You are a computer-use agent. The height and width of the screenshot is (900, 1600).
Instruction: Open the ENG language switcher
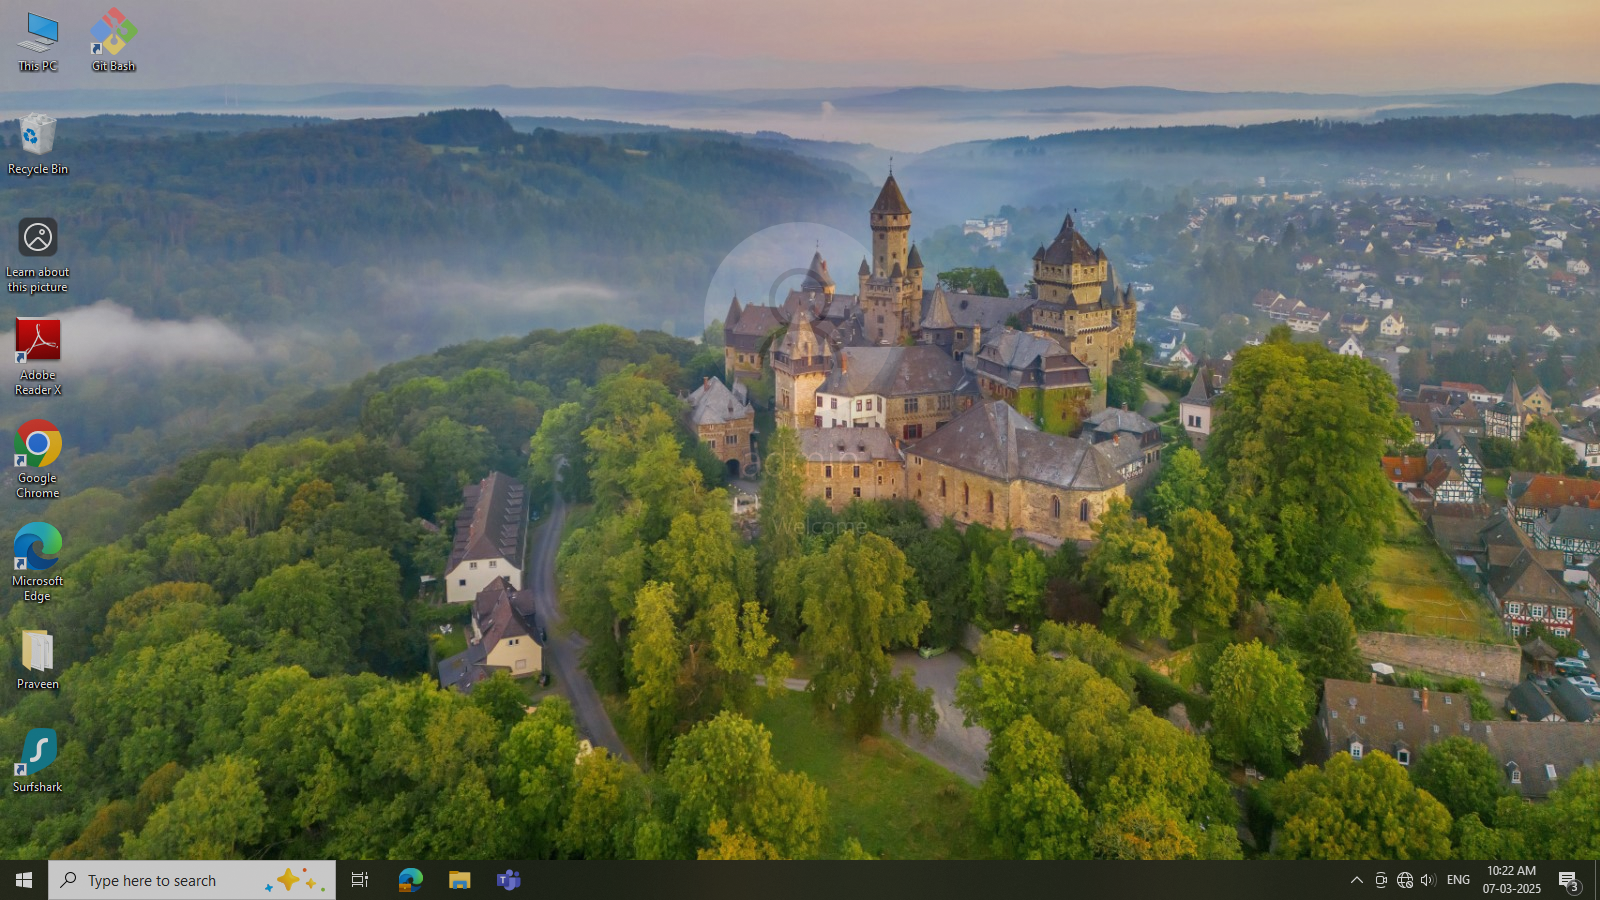1458,880
